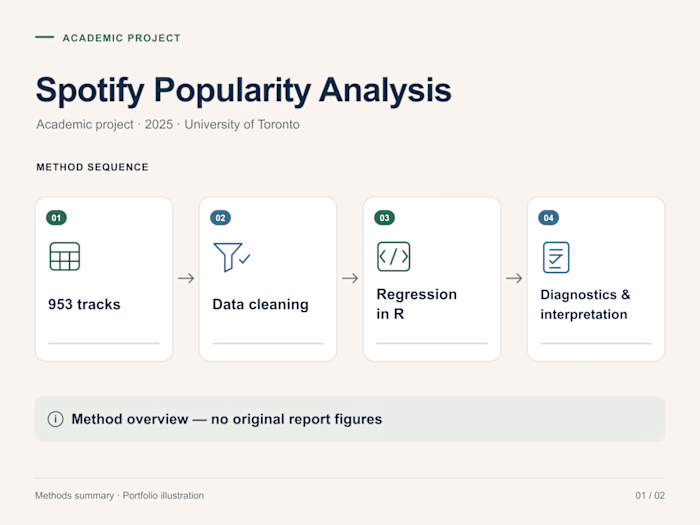Click the 'Regression in R' label
The image size is (700, 525).
pyautogui.click(x=417, y=304)
